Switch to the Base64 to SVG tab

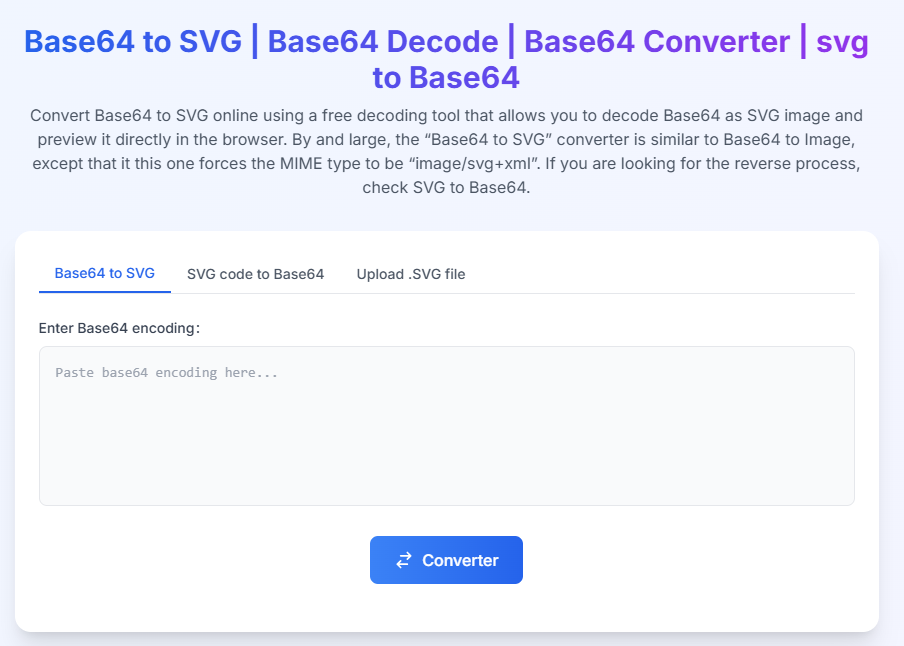[x=104, y=273]
